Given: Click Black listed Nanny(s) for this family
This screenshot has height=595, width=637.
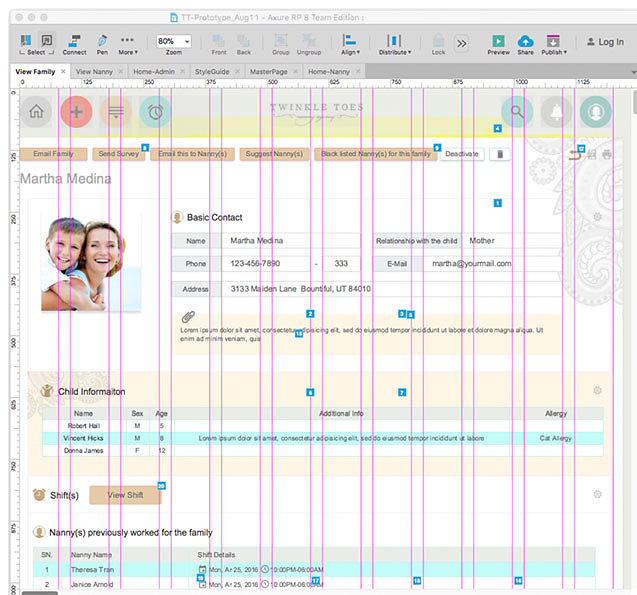Looking at the screenshot, I should tap(376, 154).
